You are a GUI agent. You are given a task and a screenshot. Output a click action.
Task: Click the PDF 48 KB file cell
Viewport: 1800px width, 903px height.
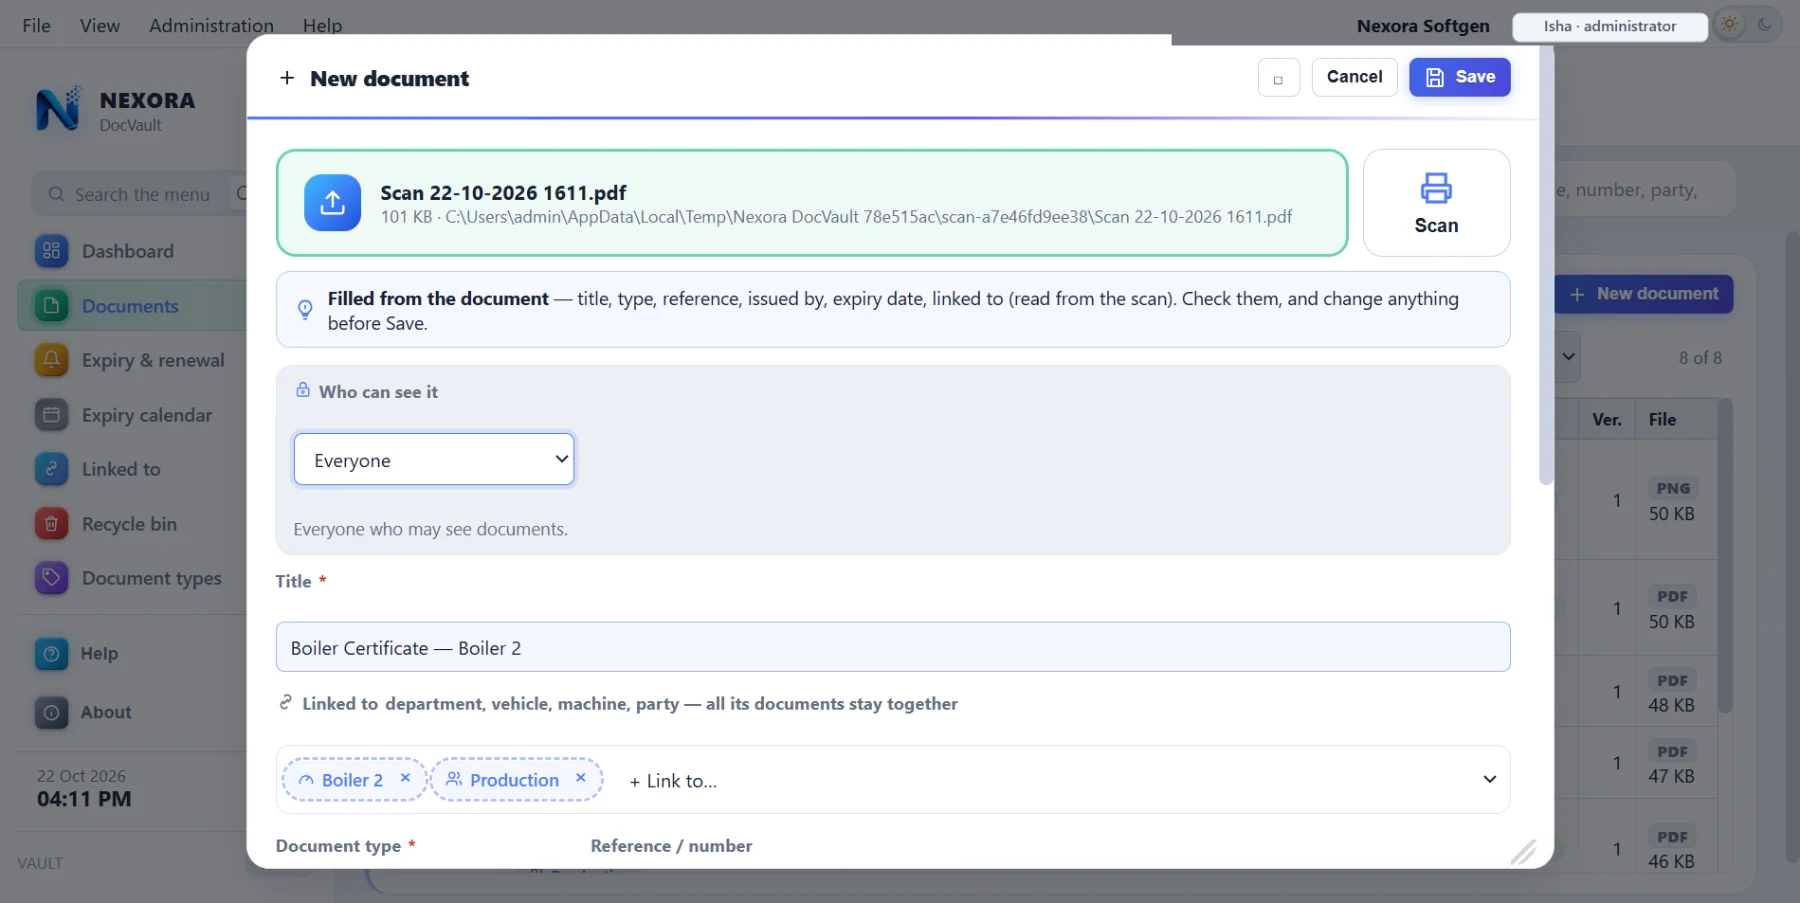click(1676, 692)
